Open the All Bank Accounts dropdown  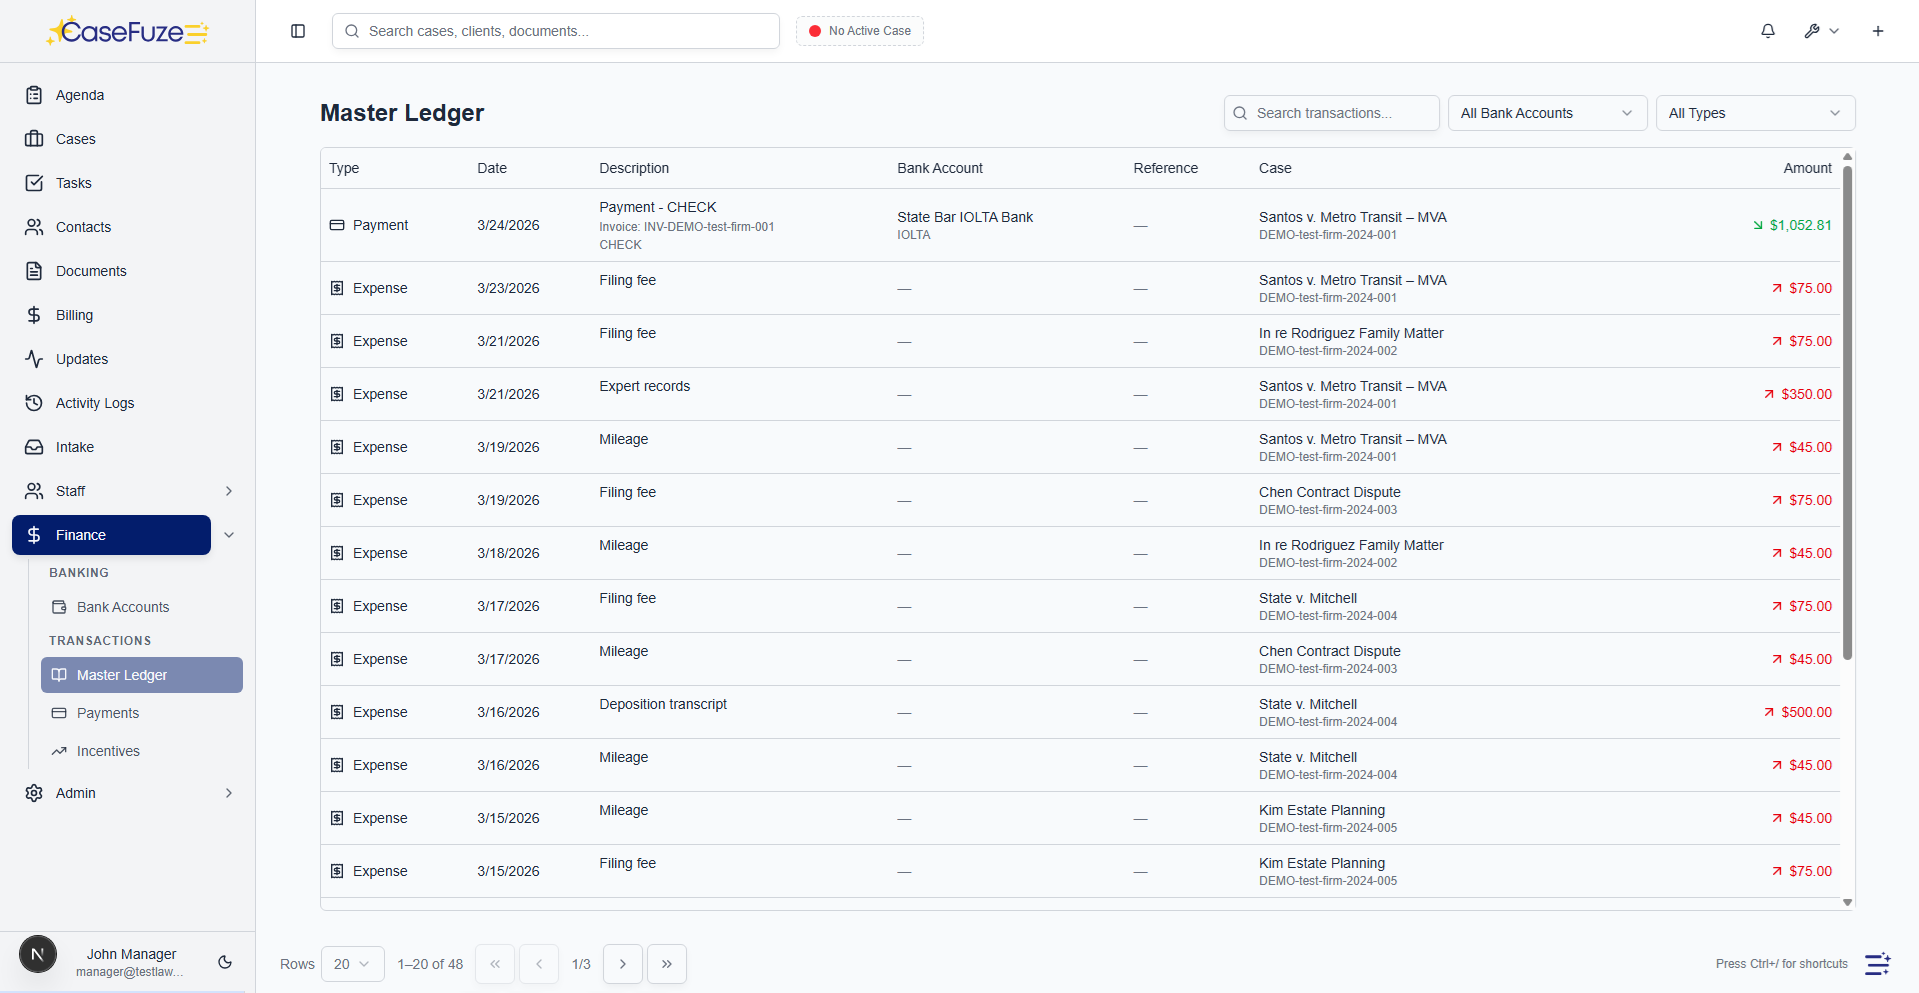pyautogui.click(x=1546, y=113)
